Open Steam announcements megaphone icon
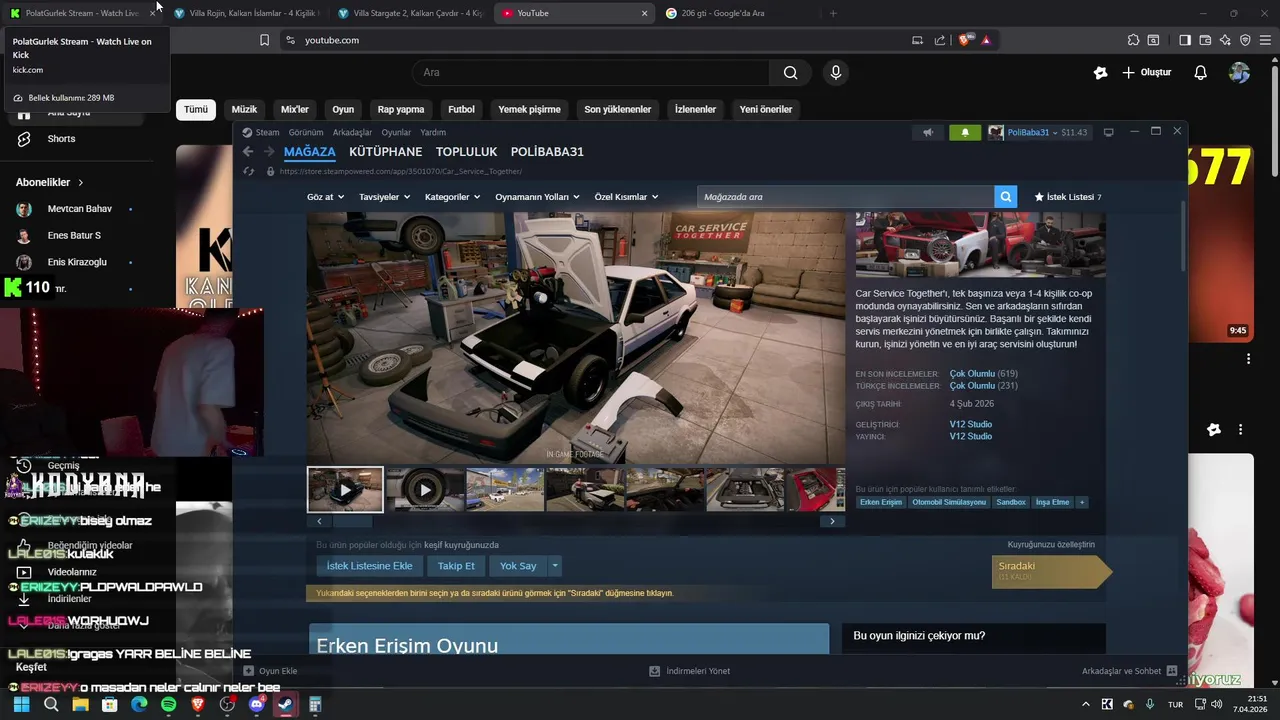Image resolution: width=1280 pixels, height=720 pixels. click(x=928, y=132)
